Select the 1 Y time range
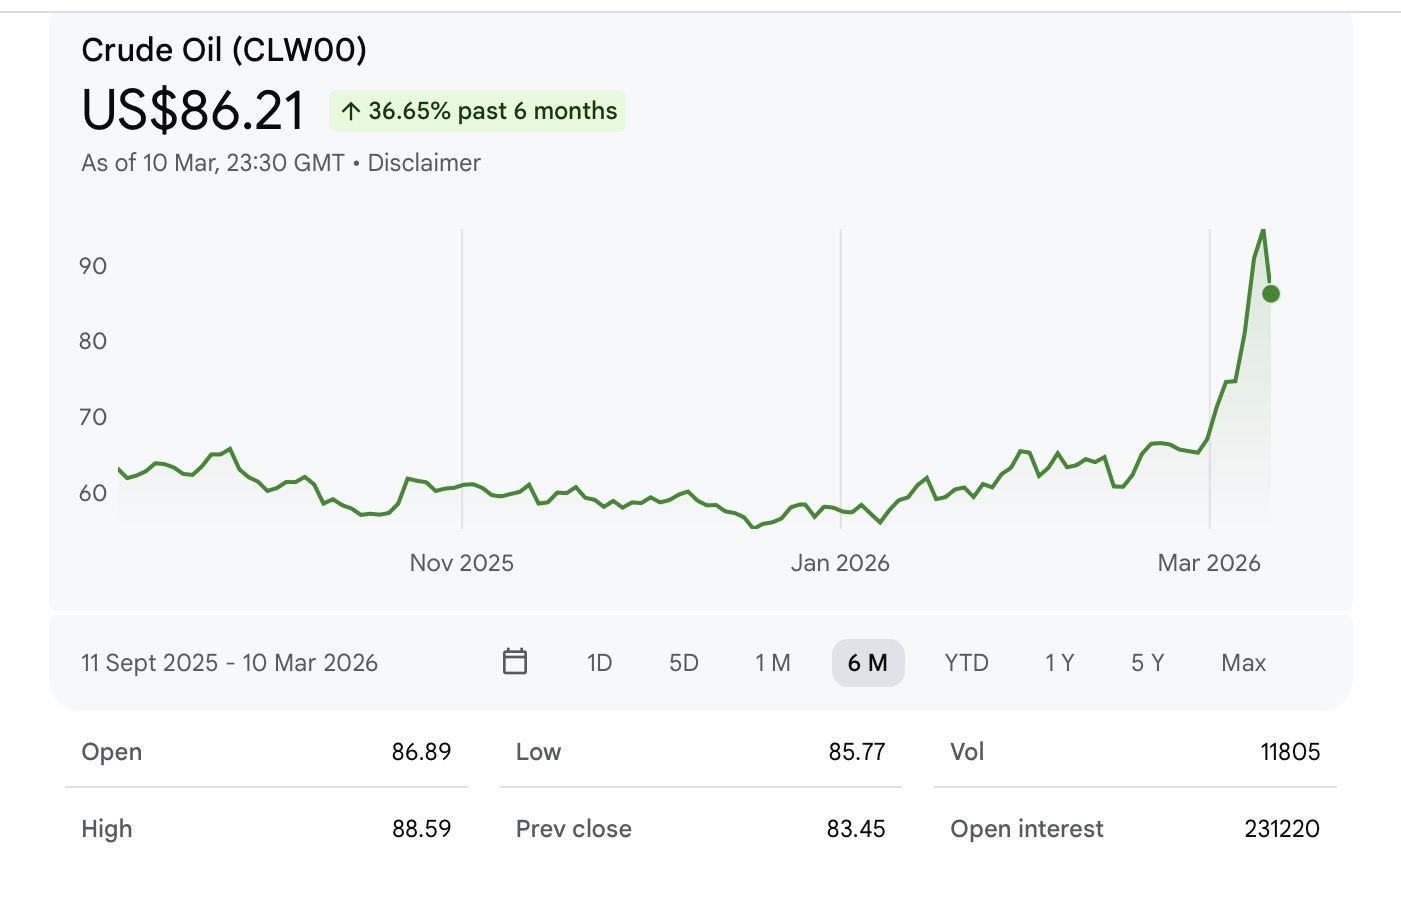This screenshot has width=1401, height=916. 1060,663
